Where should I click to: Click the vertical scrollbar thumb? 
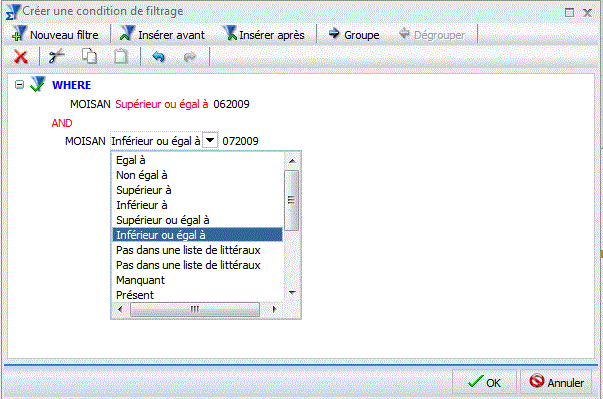click(x=292, y=200)
